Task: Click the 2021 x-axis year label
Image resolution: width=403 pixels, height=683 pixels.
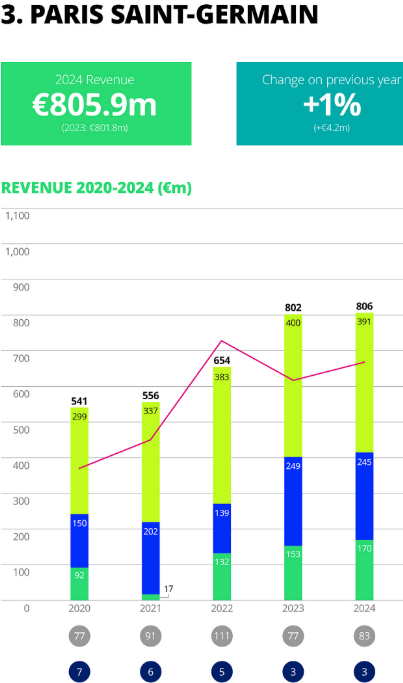Action: tap(151, 608)
